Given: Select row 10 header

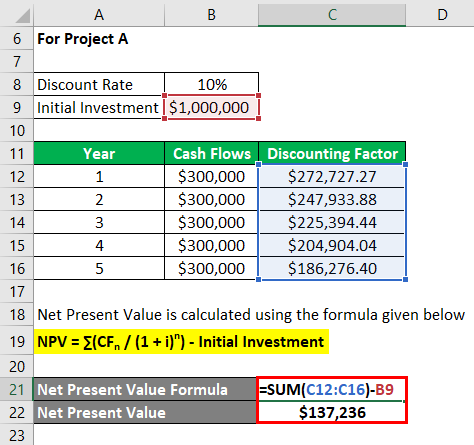Looking at the screenshot, I should click(x=17, y=130).
